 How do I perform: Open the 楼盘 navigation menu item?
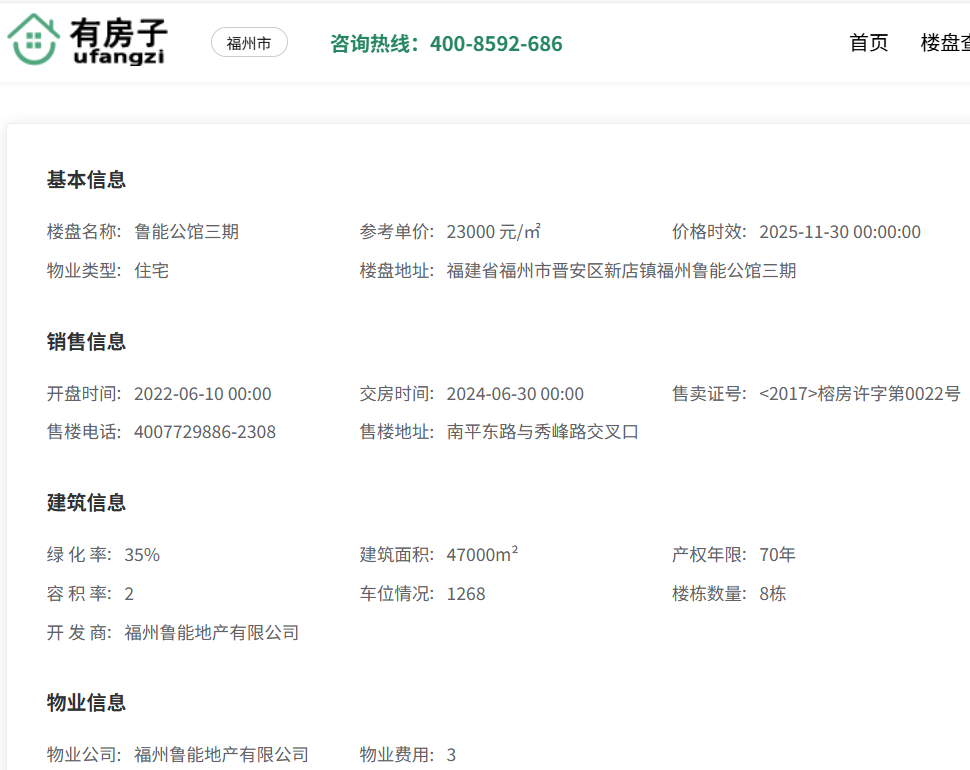[x=944, y=43]
